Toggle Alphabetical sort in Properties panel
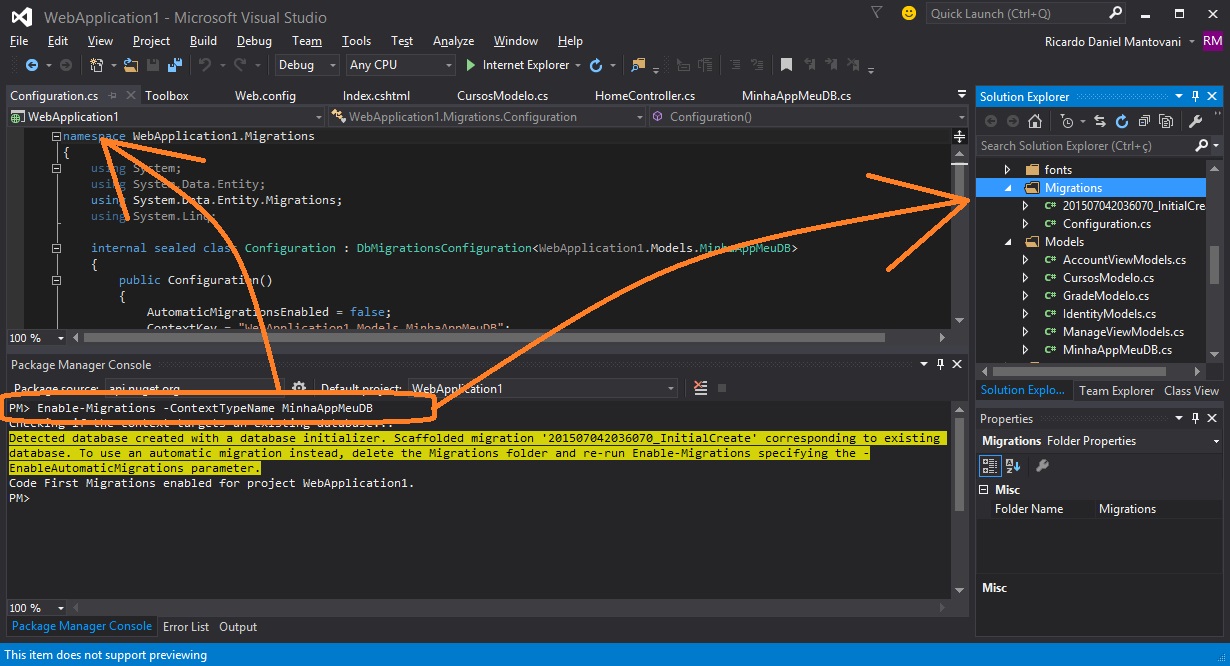Viewport: 1230px width, 666px height. (1013, 465)
